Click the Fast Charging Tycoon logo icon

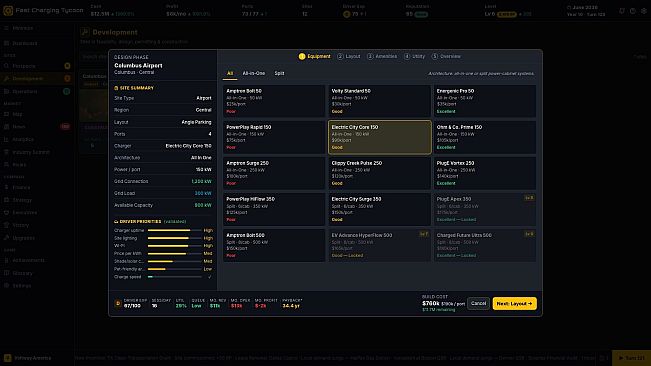[8, 10]
